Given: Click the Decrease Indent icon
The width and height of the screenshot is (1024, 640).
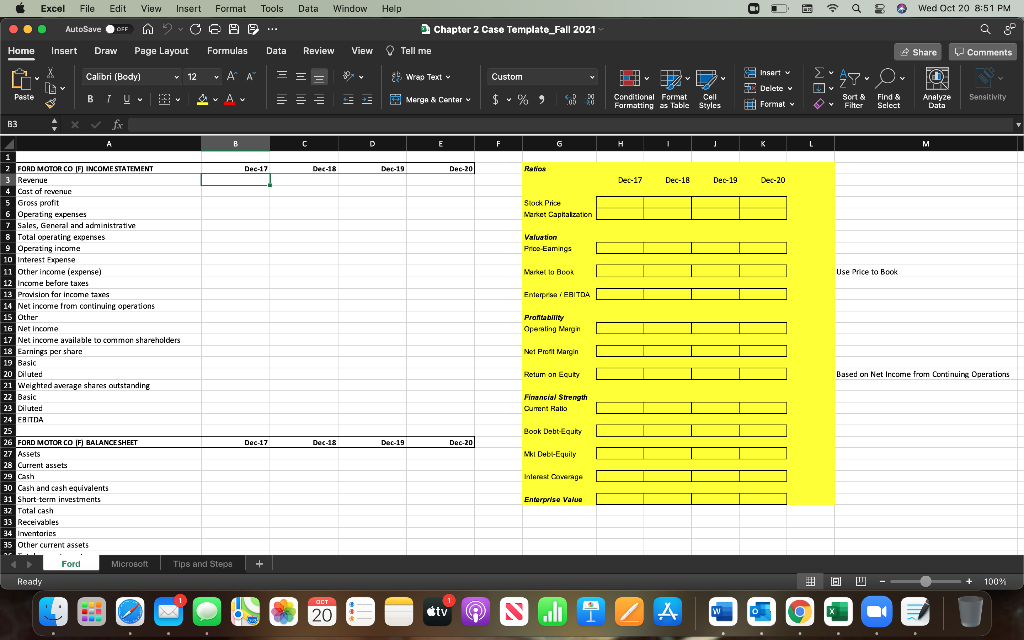Looking at the screenshot, I should click(348, 99).
